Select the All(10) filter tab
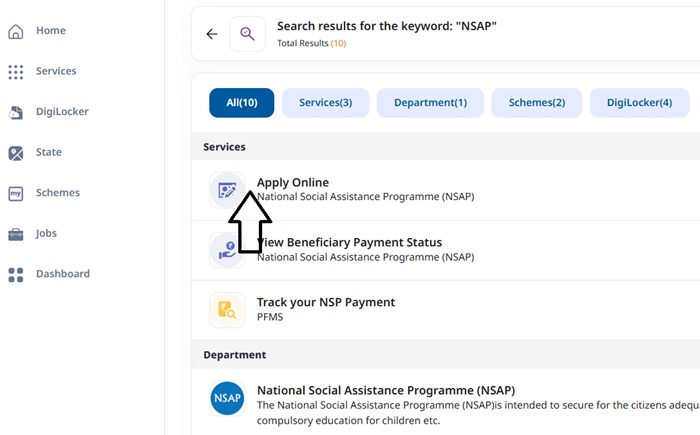Screen dimensions: 700x435 click(x=242, y=103)
